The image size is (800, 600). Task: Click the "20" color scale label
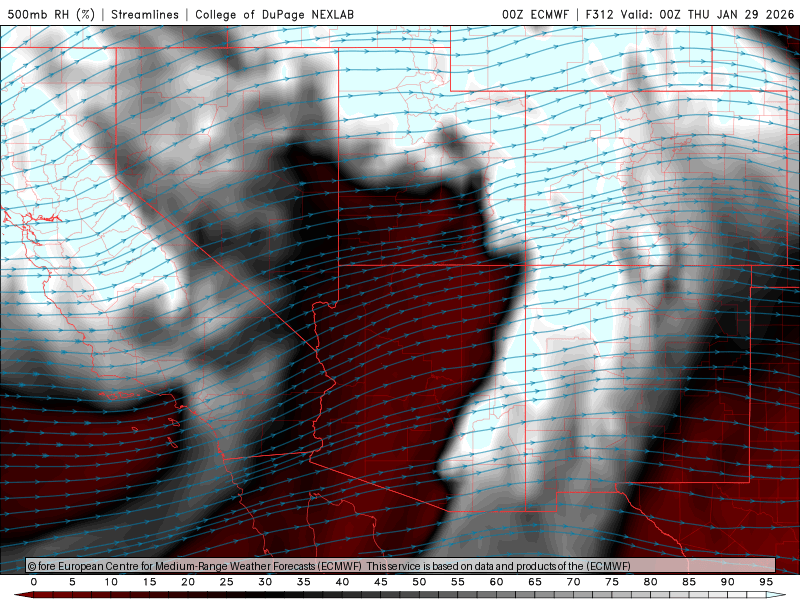click(x=188, y=582)
